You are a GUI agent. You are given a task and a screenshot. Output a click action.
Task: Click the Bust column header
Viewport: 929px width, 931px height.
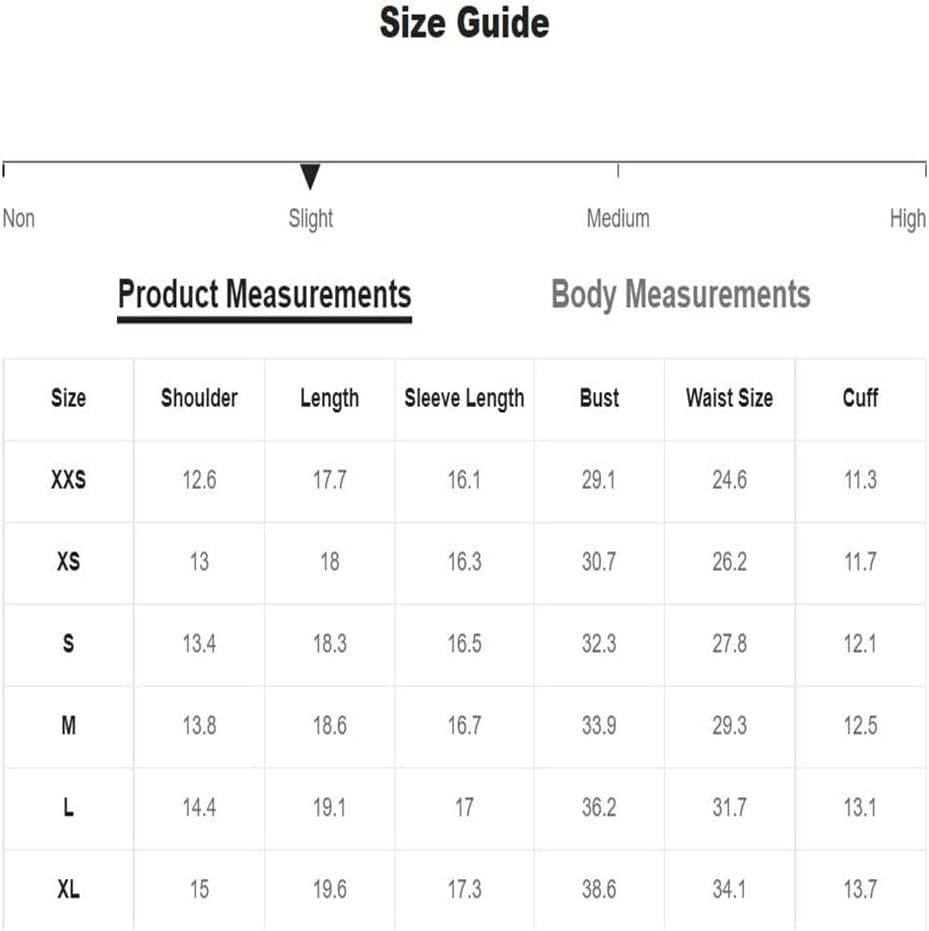click(599, 398)
